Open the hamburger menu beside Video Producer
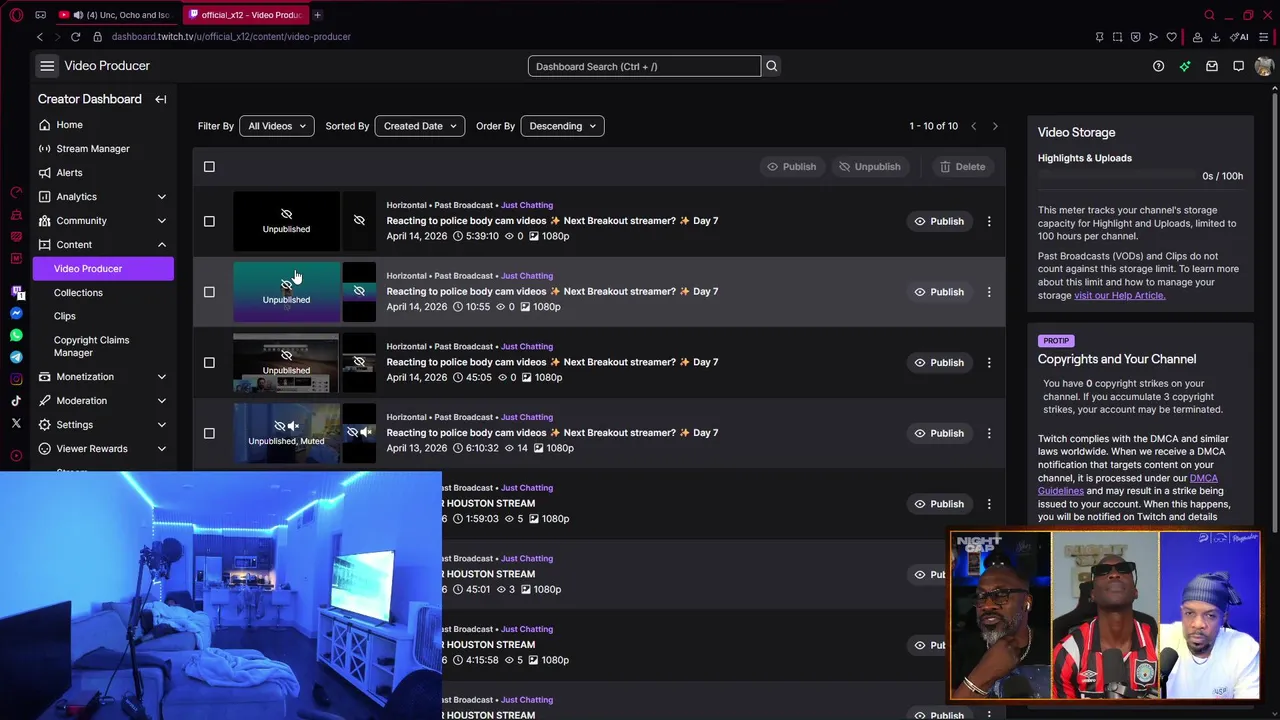This screenshot has height=720, width=1280. [x=47, y=66]
